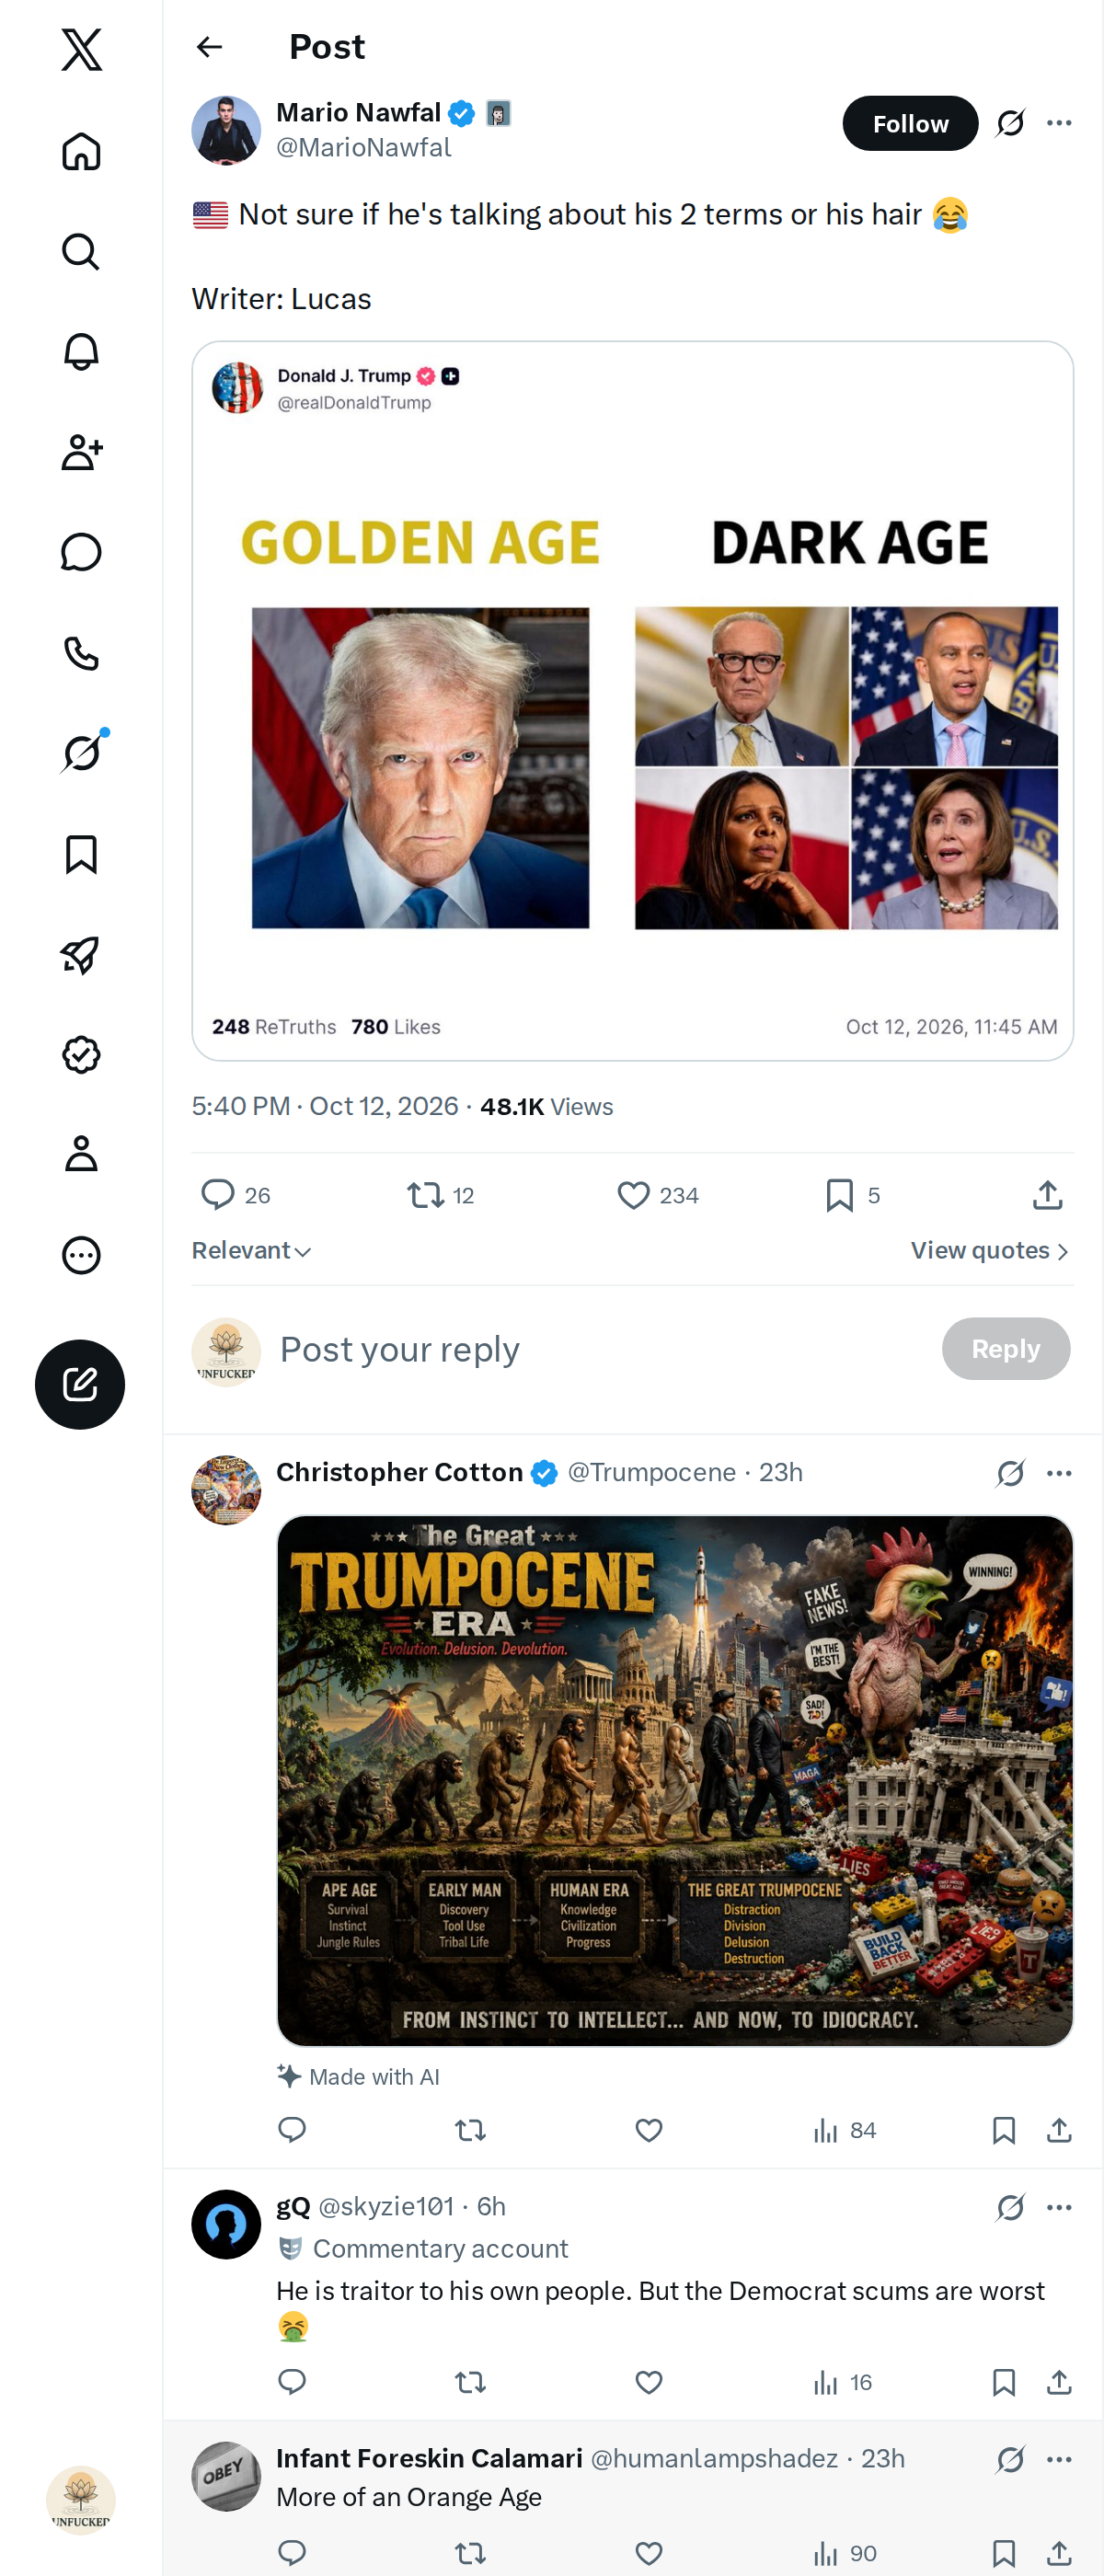Open more options on Christopher Cotton's reply
1104x2576 pixels.
pos(1059,1473)
